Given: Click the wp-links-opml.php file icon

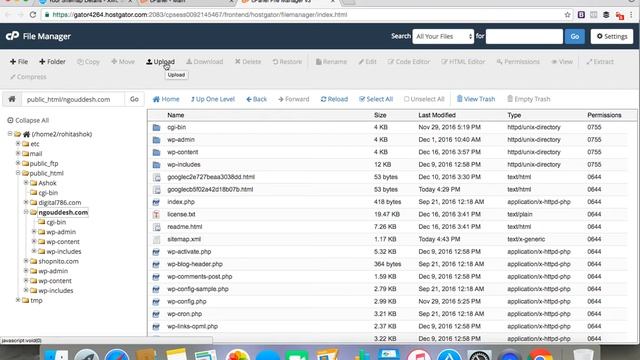Looking at the screenshot, I should 156,327.
